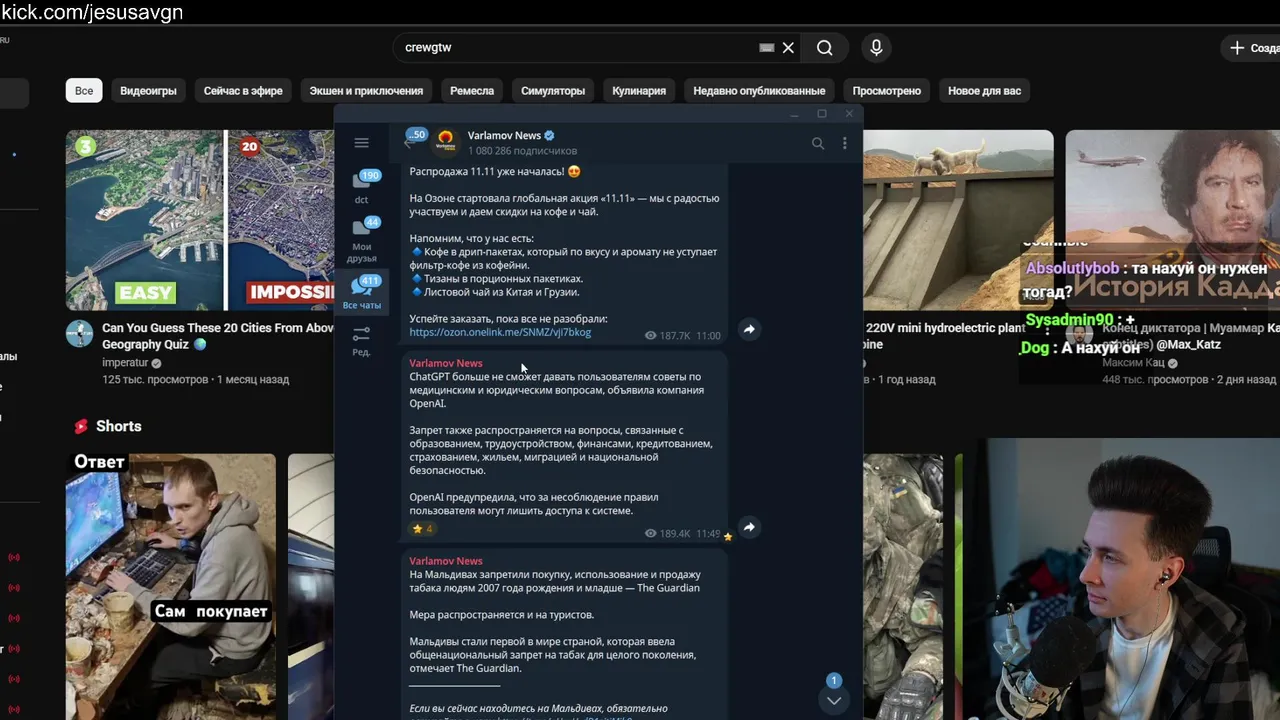The image size is (1280, 720).
Task: Select the Все чаты folder
Action: pos(362,292)
